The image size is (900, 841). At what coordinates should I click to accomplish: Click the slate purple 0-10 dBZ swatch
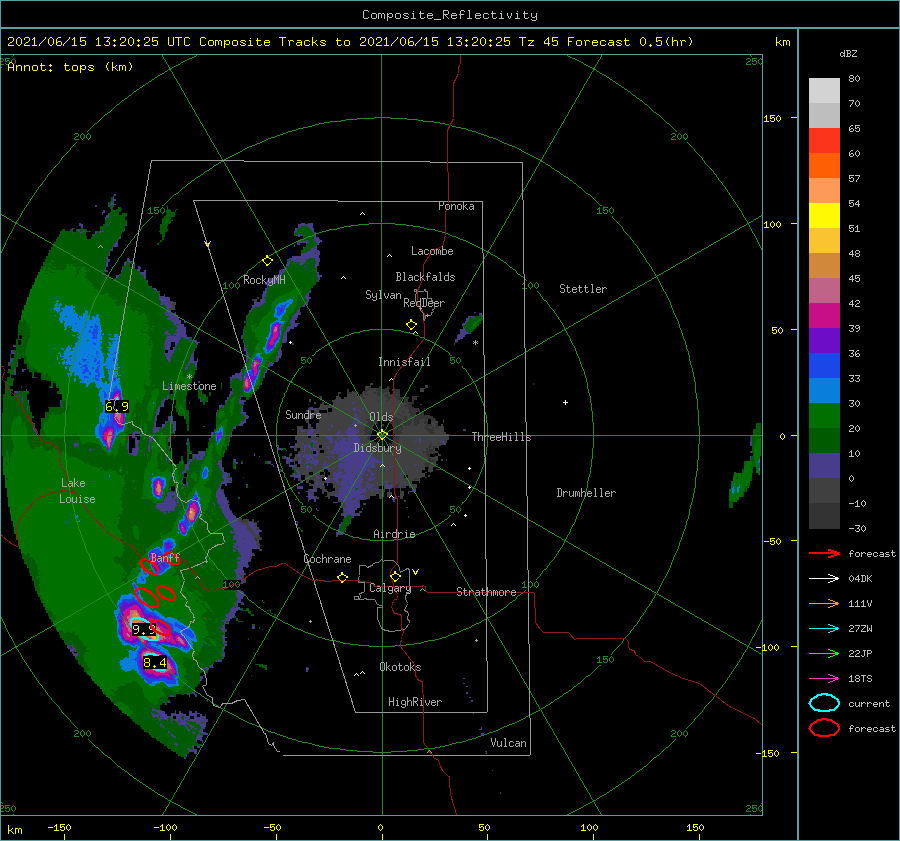824,466
